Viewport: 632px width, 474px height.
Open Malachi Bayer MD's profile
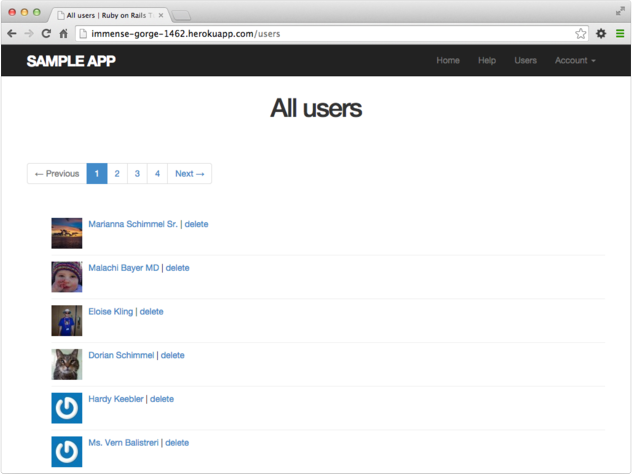coord(123,268)
